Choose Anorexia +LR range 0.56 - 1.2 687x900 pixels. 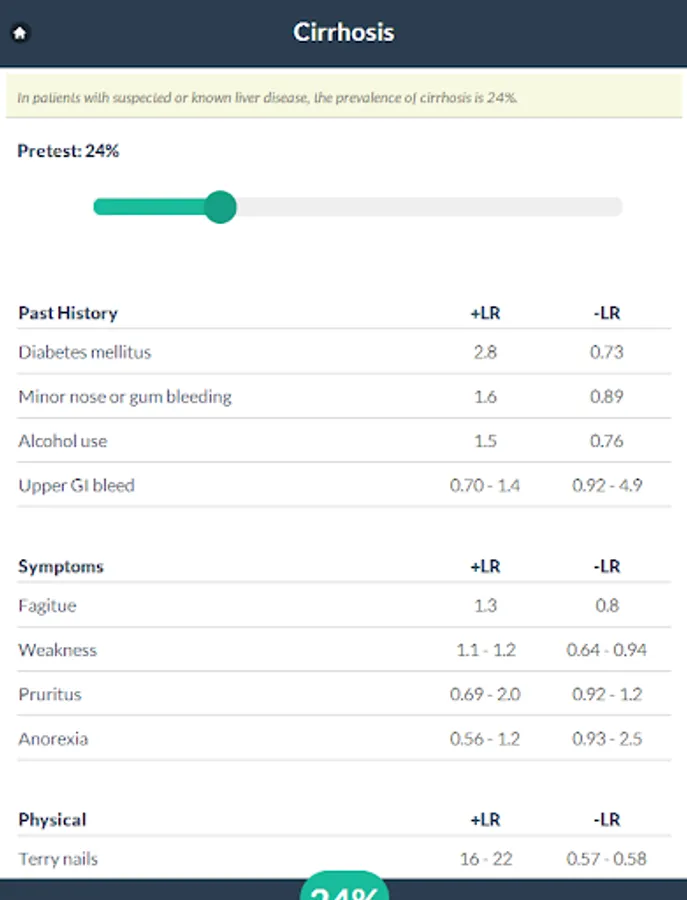[485, 739]
